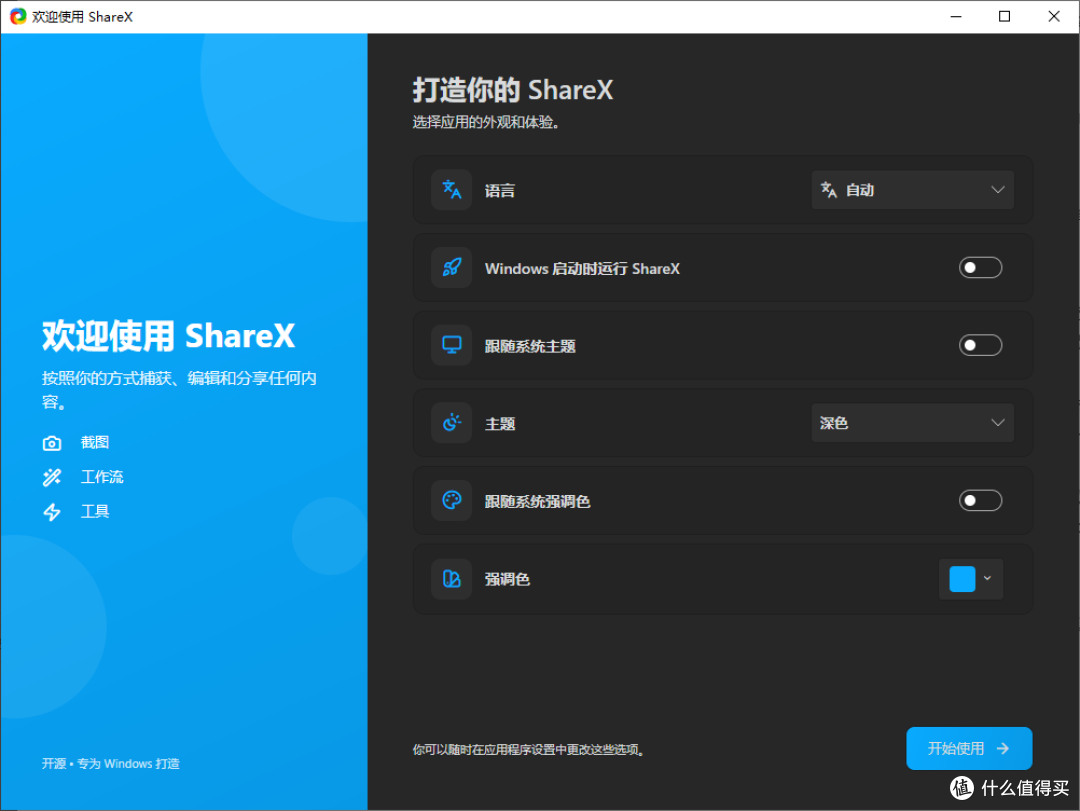Viewport: 1080px width, 811px height.
Task: Click the 强调色 label
Action: 508,579
